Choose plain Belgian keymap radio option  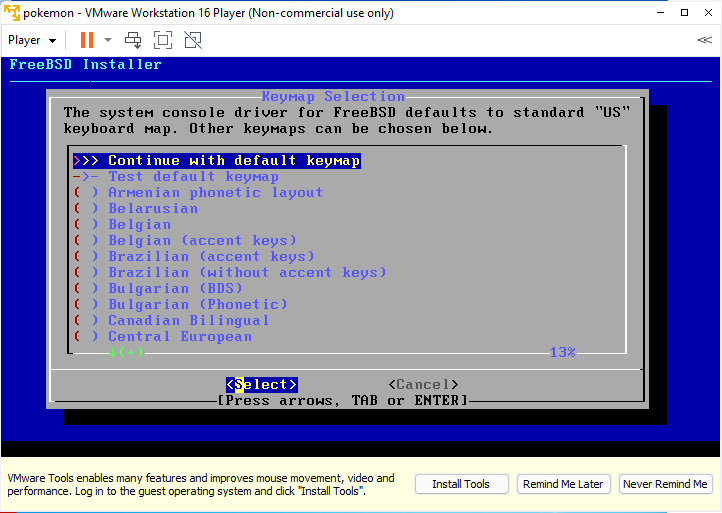122,225
